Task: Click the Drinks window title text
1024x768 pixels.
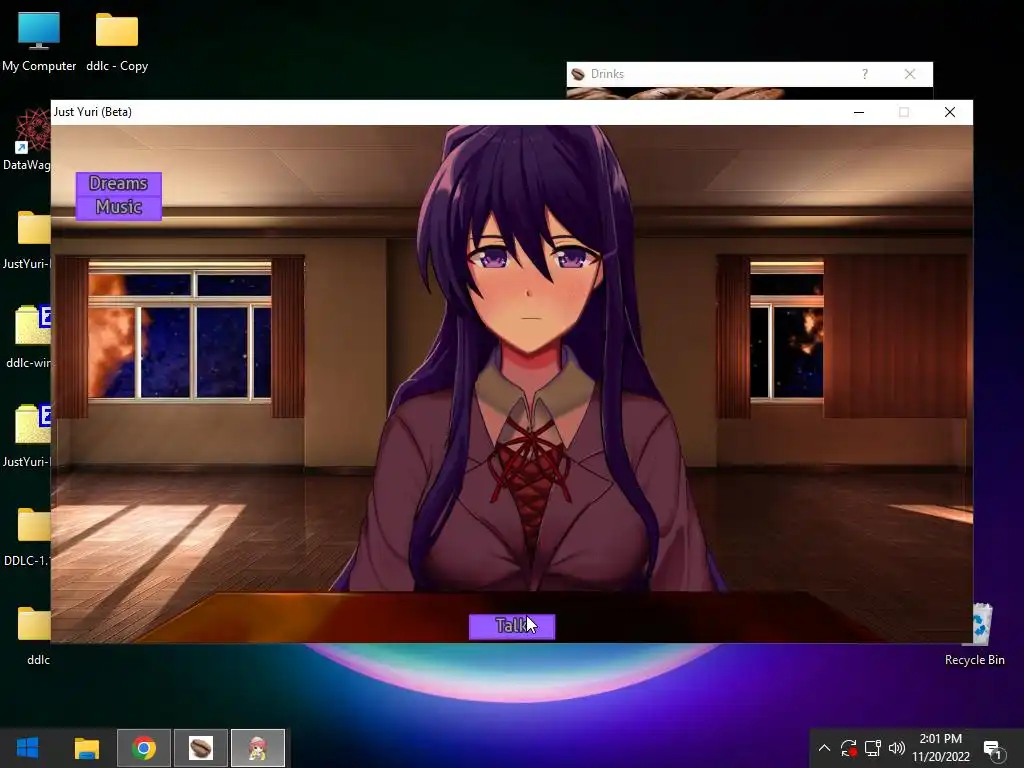Action: point(607,74)
